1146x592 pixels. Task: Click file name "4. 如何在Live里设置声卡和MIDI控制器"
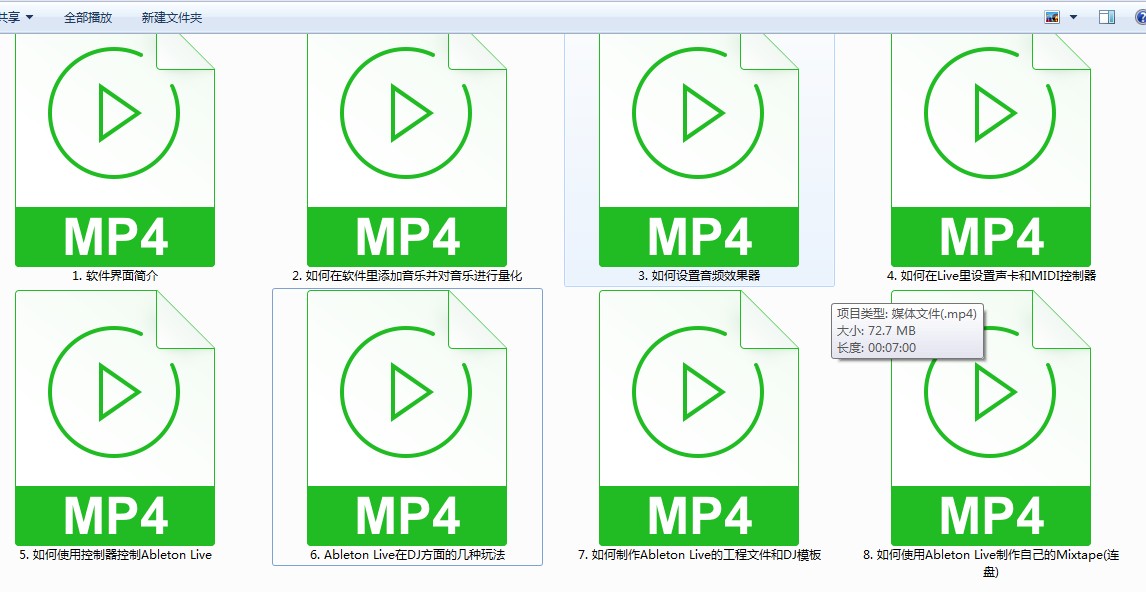pos(991,276)
